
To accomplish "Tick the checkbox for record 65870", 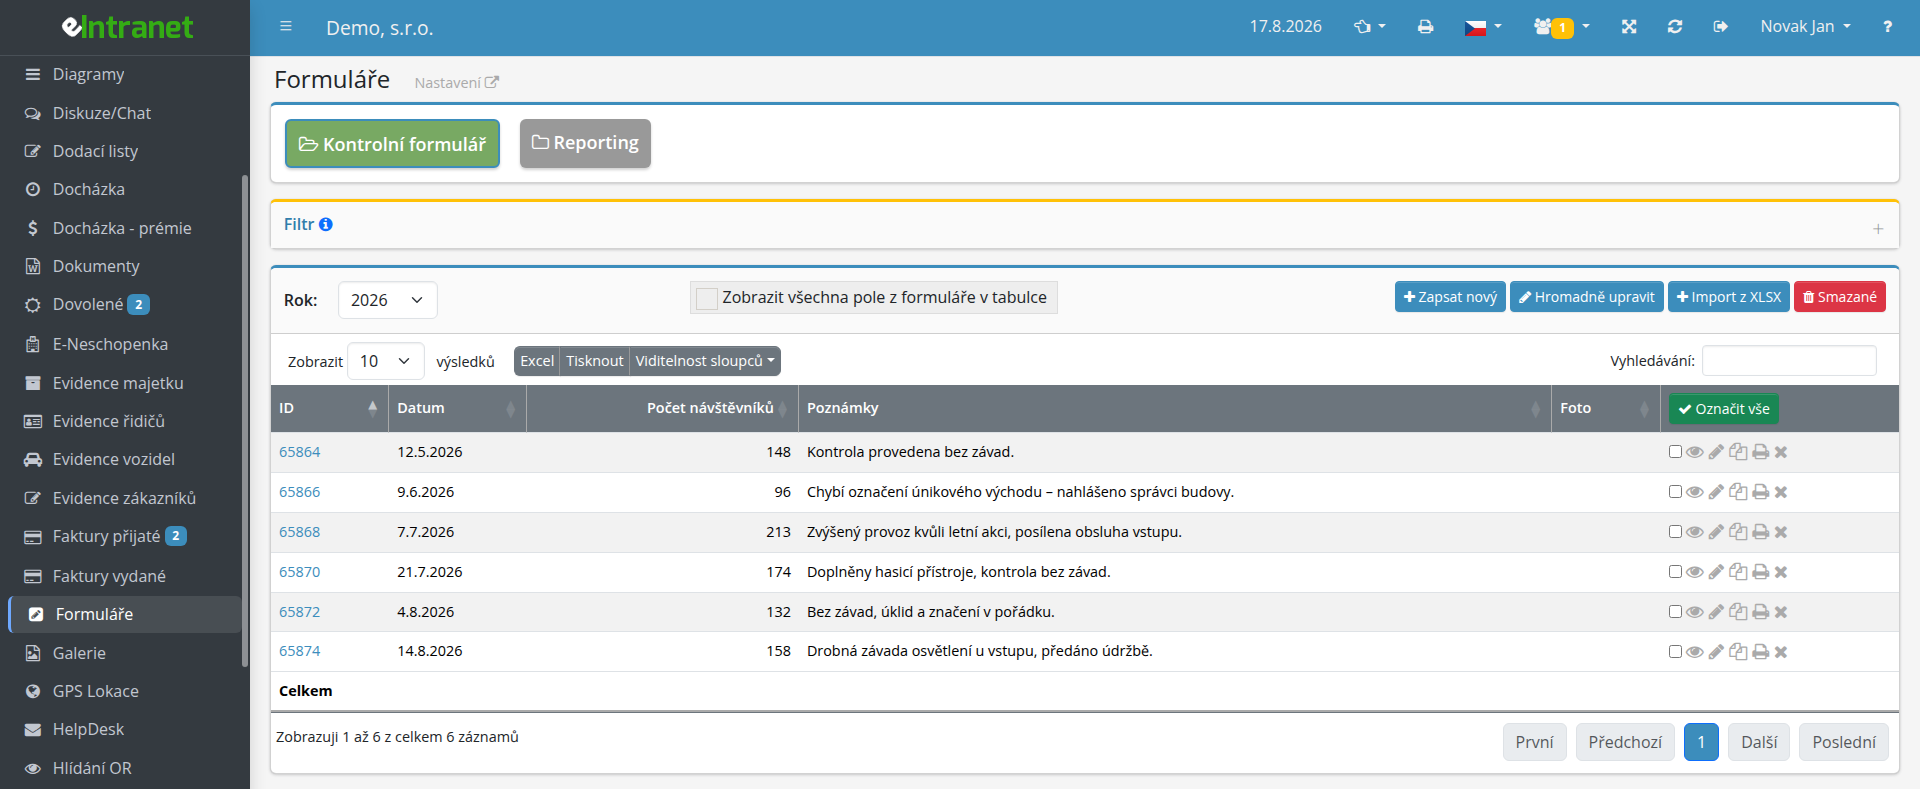I will pyautogui.click(x=1675, y=572).
